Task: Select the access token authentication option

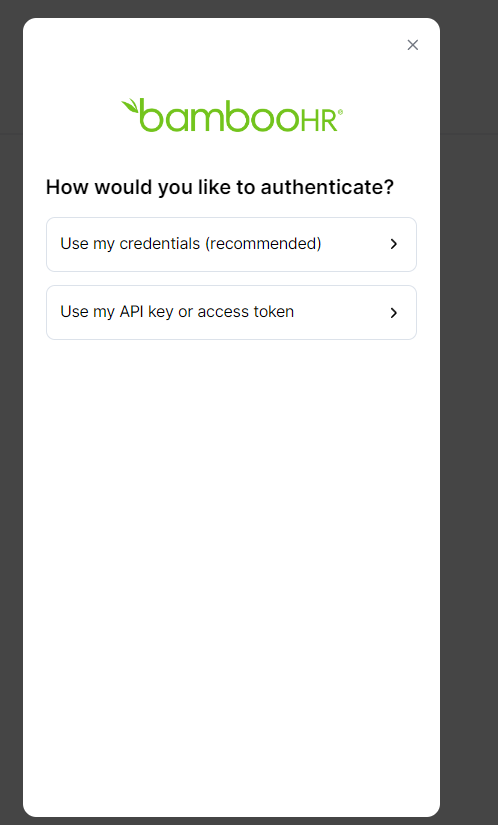Action: coord(231,313)
